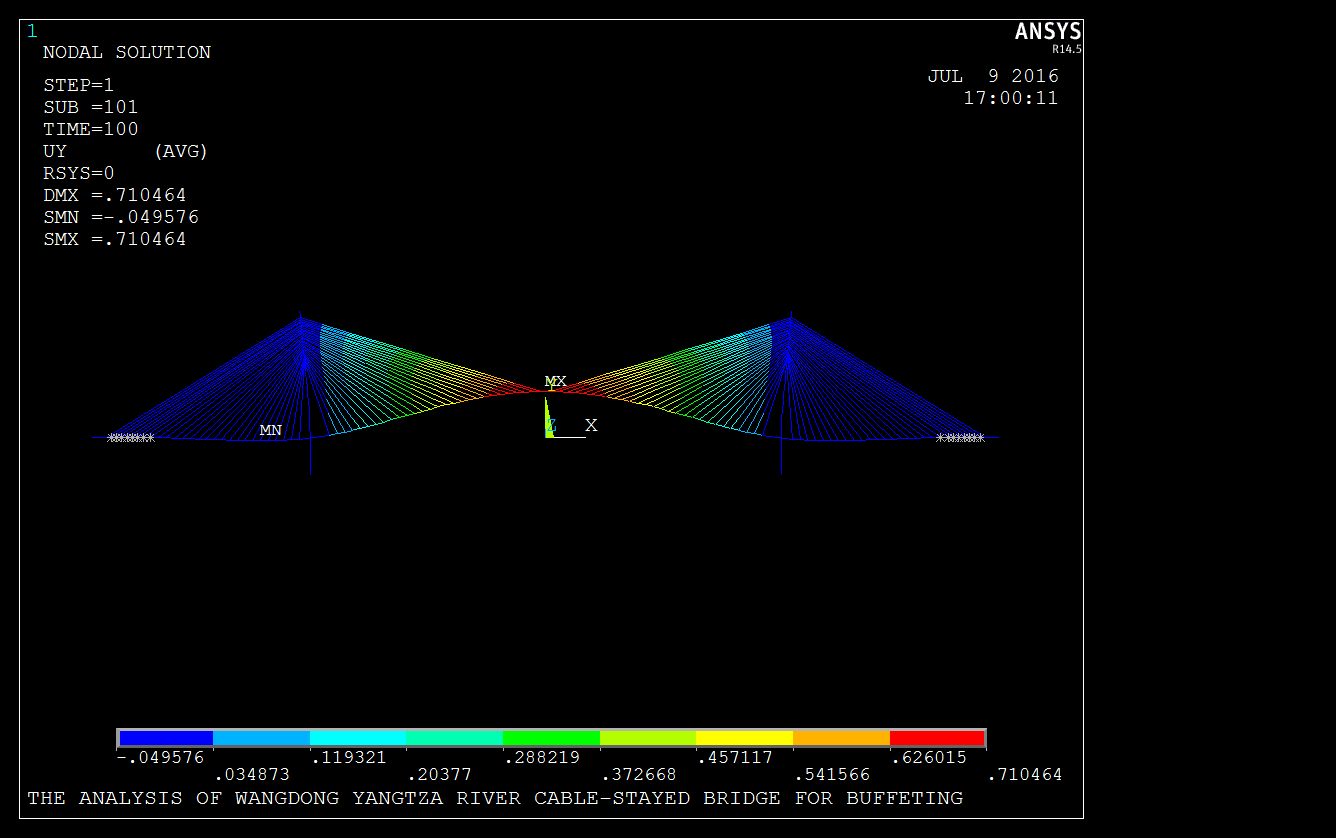Click the 'TIME=100' text
This screenshot has width=1336, height=838.
[x=91, y=129]
